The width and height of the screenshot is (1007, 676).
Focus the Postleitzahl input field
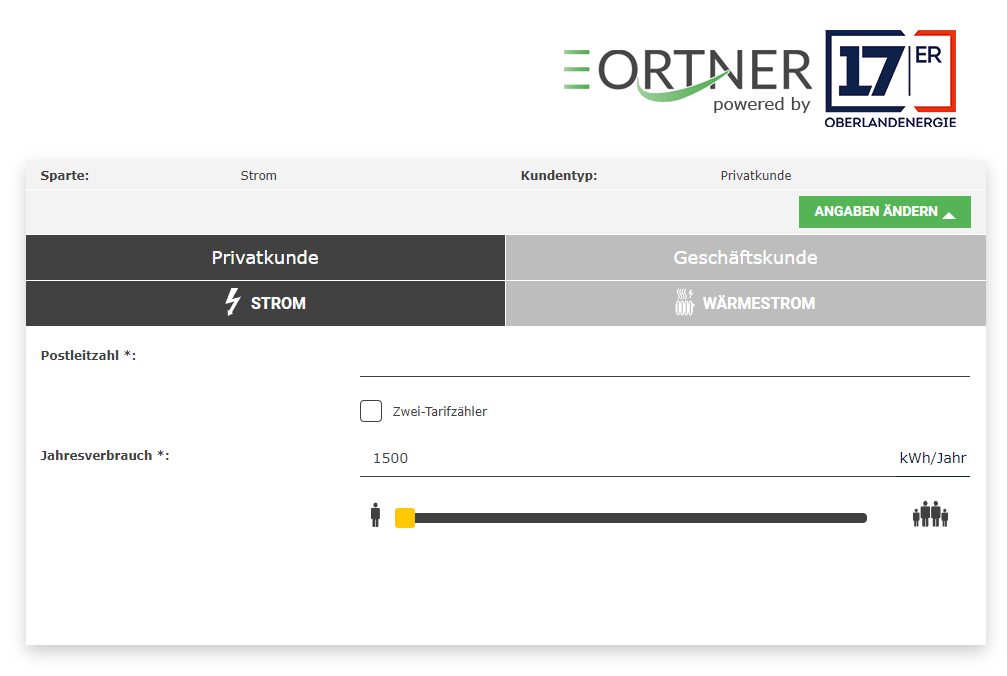click(x=664, y=360)
